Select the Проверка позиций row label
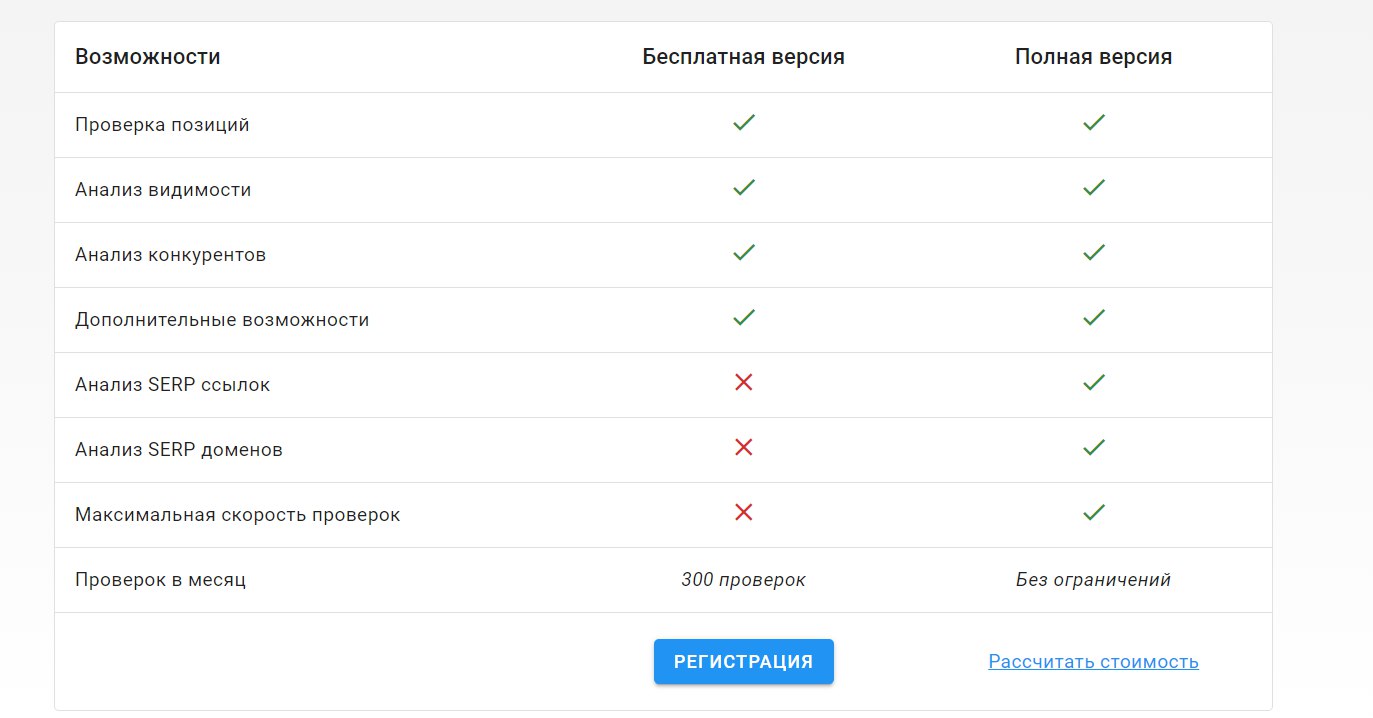The height and width of the screenshot is (718, 1373). pos(162,125)
